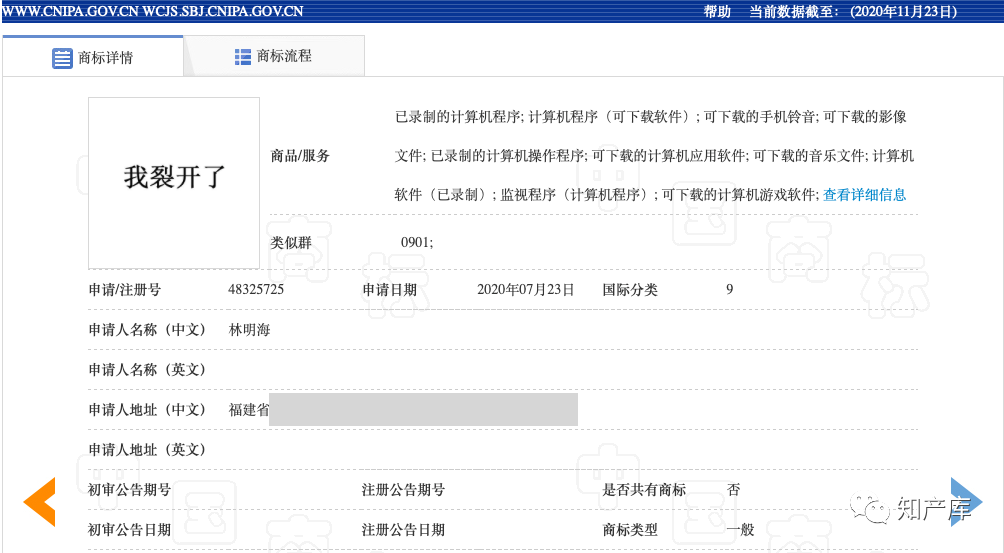The image size is (1004, 553).
Task: Click the 是否共有商标 label
Action: pos(644,490)
